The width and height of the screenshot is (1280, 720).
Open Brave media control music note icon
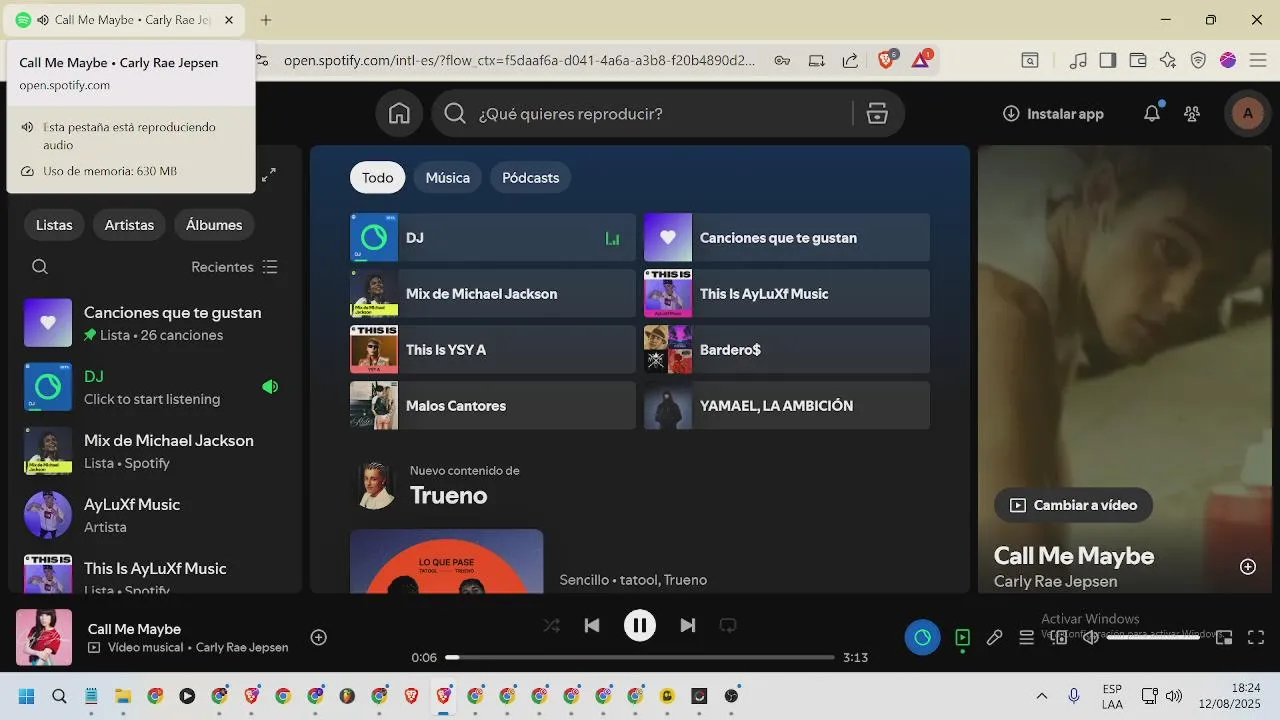pyautogui.click(x=1078, y=60)
